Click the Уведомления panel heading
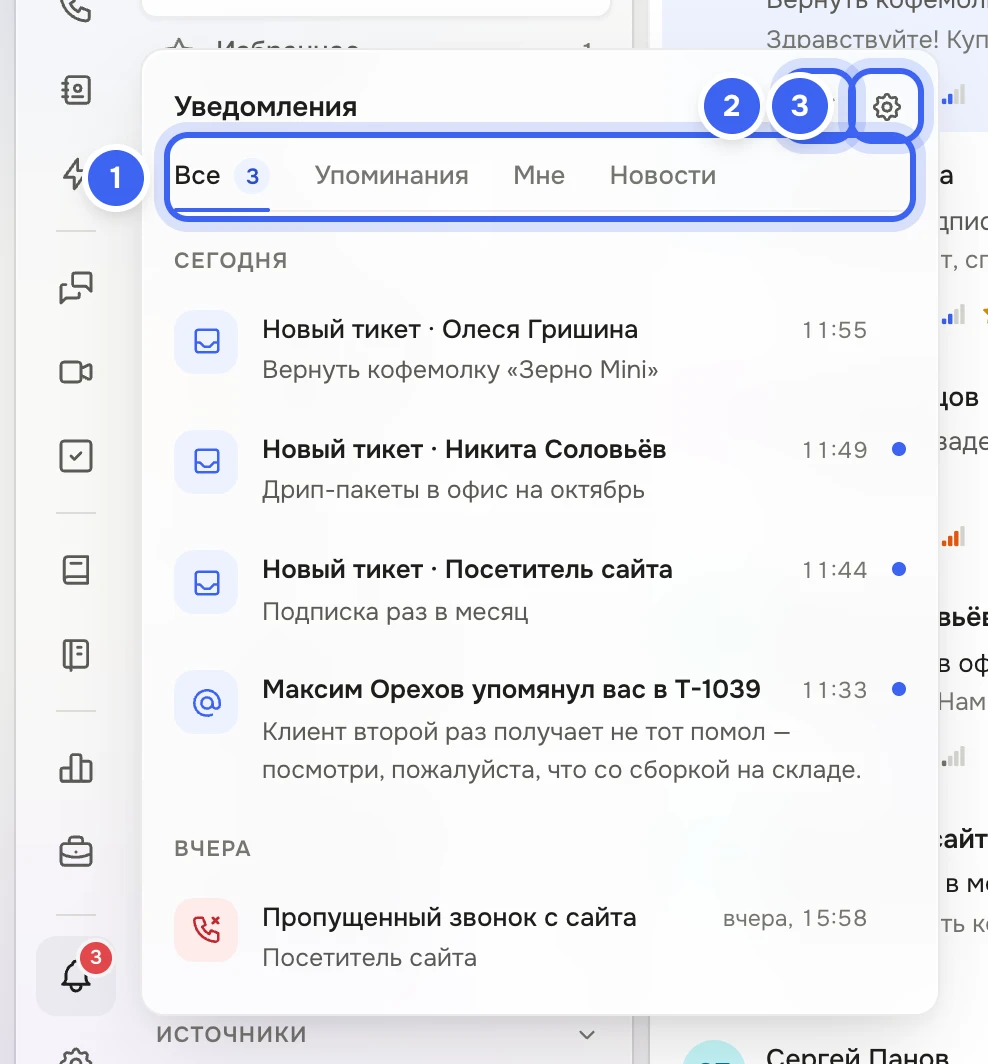Image resolution: width=988 pixels, height=1064 pixels. (265, 107)
